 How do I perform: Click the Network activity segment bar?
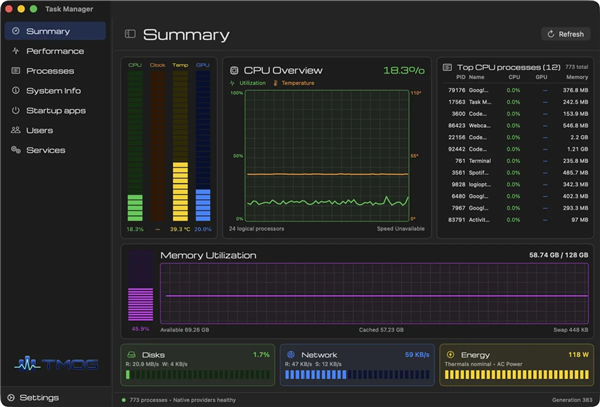[x=357, y=374]
